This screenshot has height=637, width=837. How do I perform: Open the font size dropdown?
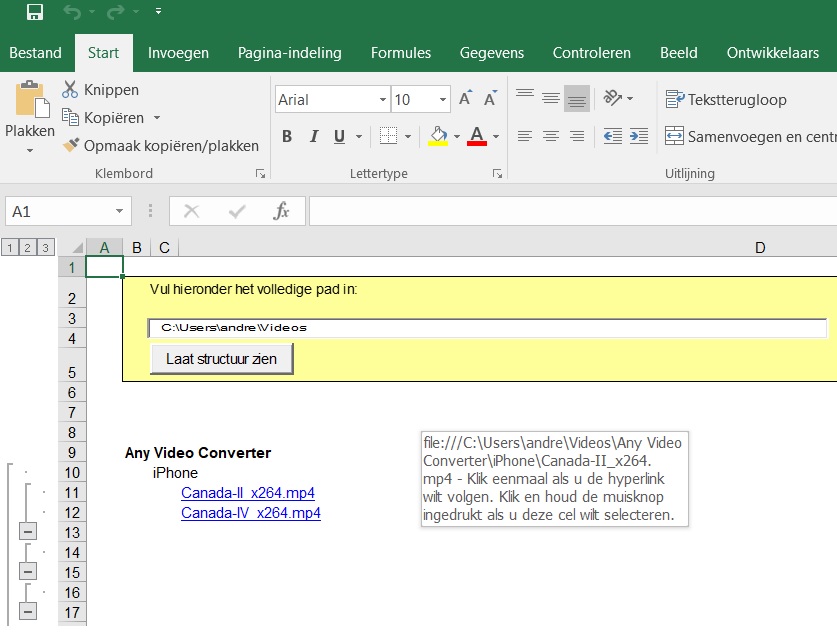(x=443, y=100)
